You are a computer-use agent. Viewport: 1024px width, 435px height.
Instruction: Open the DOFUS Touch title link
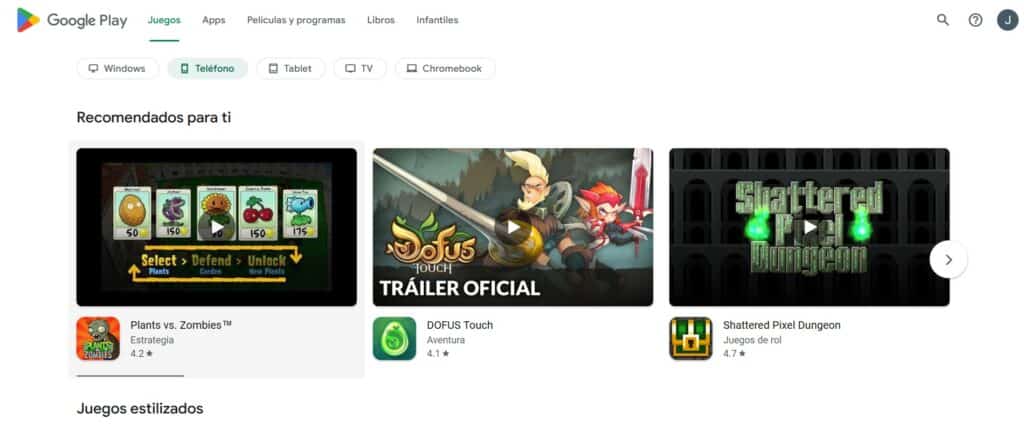tap(460, 325)
